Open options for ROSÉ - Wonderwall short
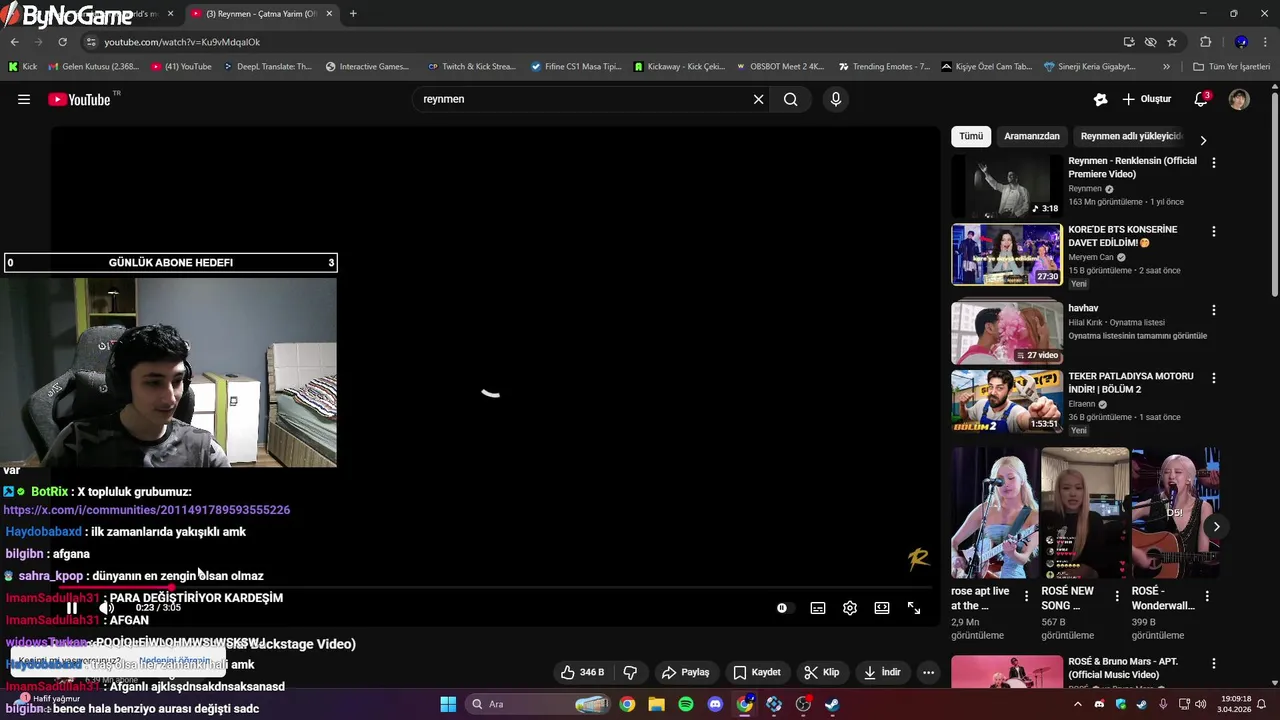 (1207, 596)
